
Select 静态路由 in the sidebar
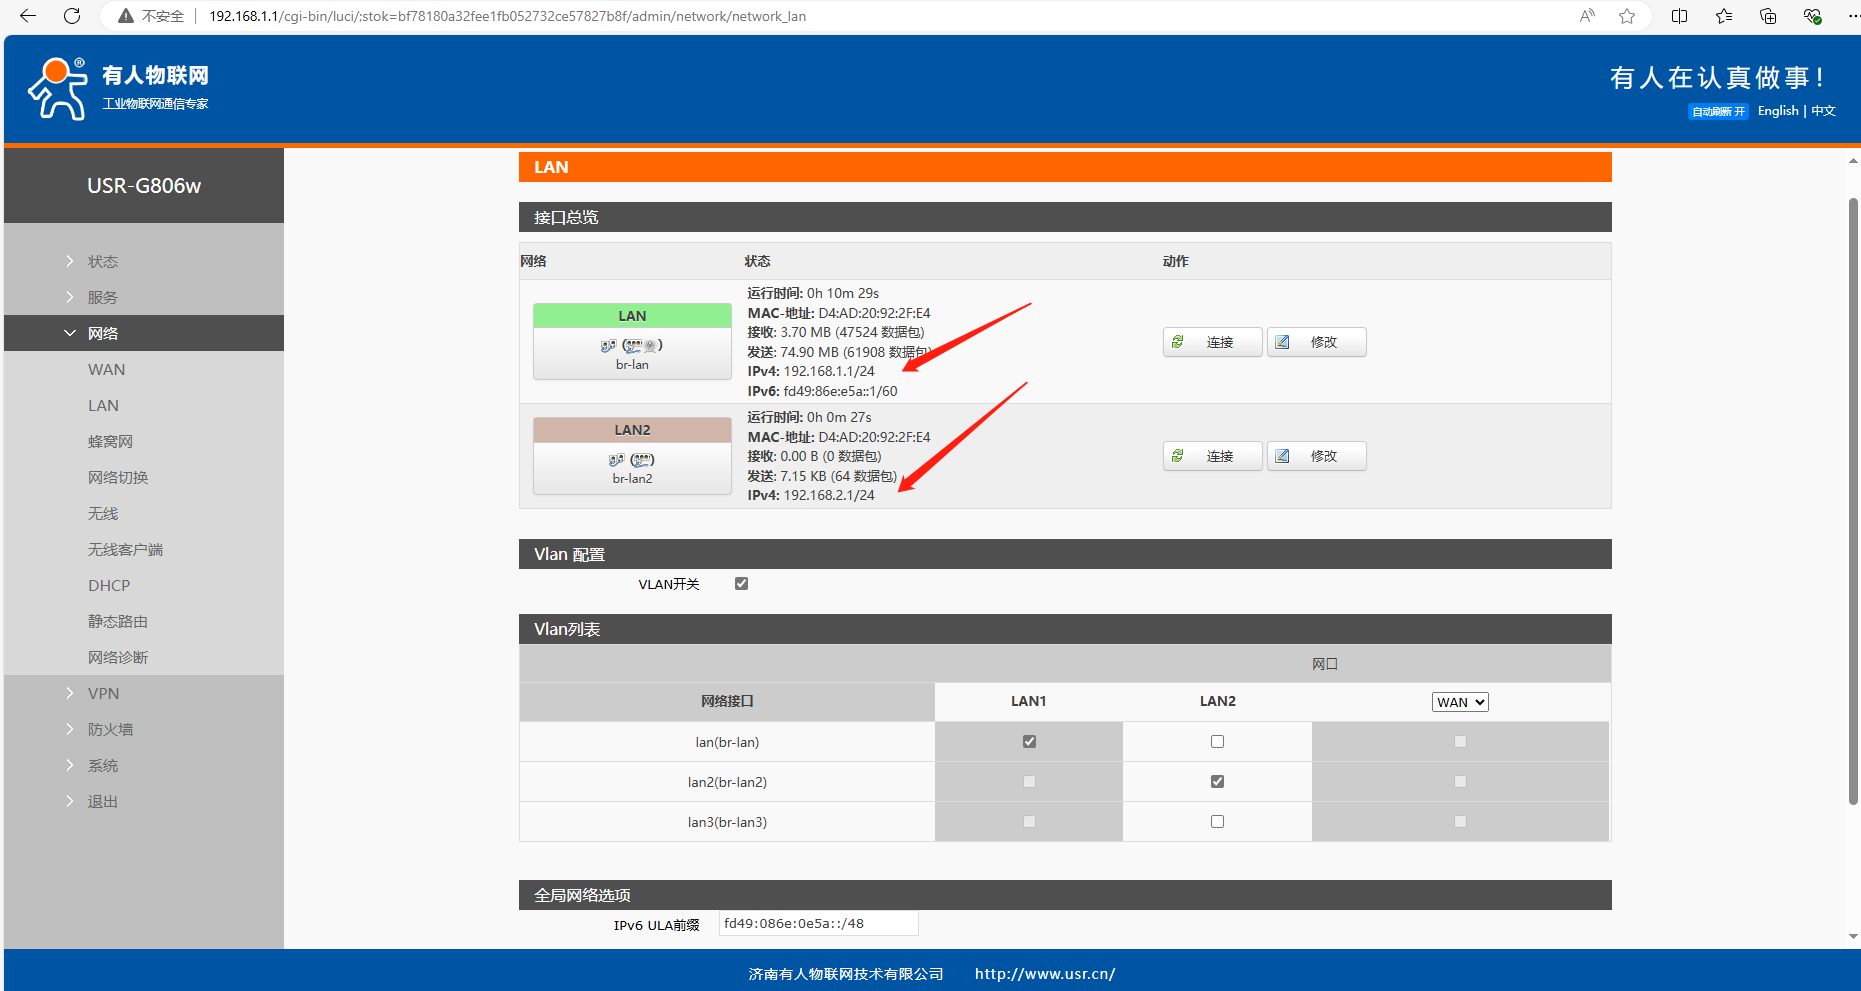click(x=117, y=621)
